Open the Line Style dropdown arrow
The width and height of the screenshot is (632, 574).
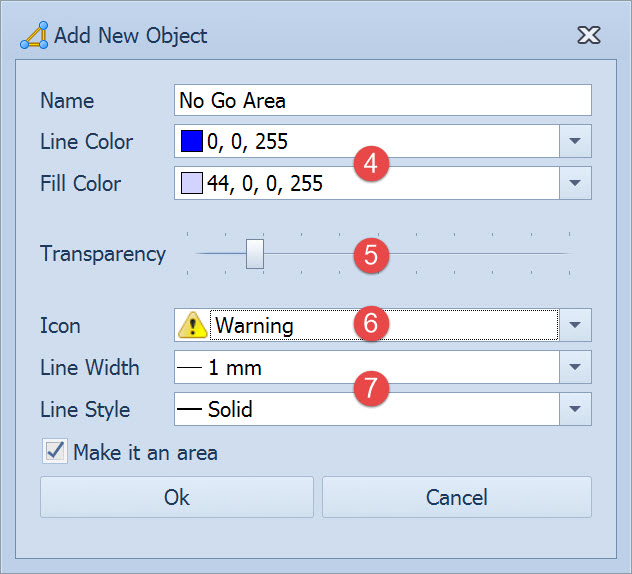[x=574, y=410]
